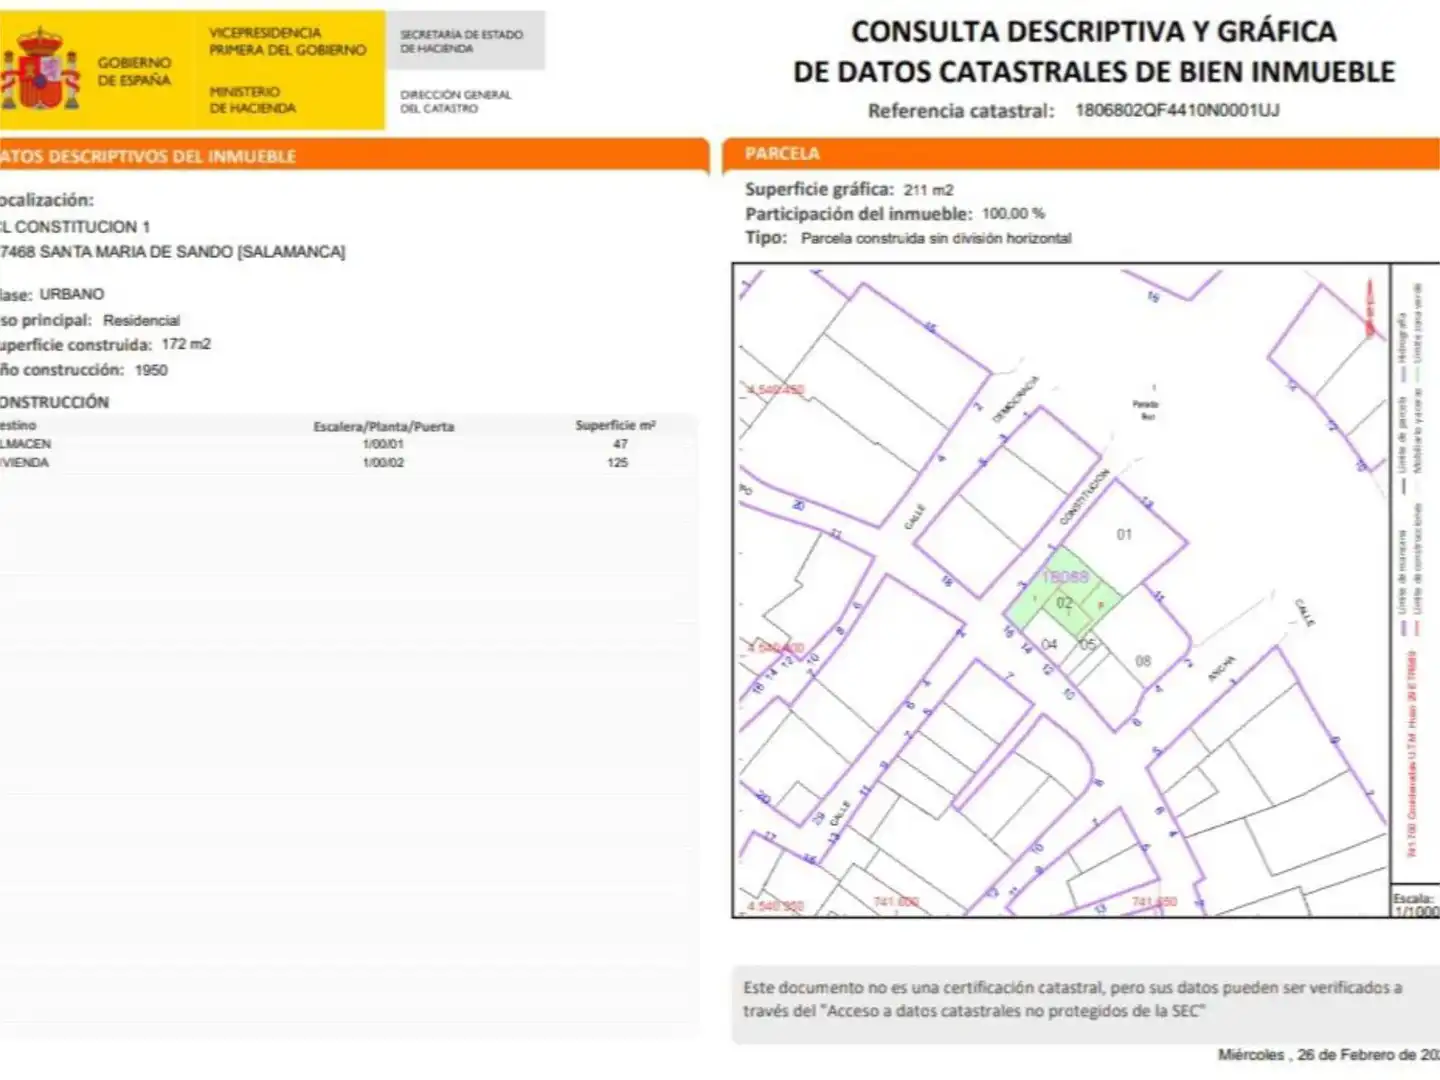Click the red north arrow on map
Screen dimensions: 1440x1080
[x=1370, y=308]
